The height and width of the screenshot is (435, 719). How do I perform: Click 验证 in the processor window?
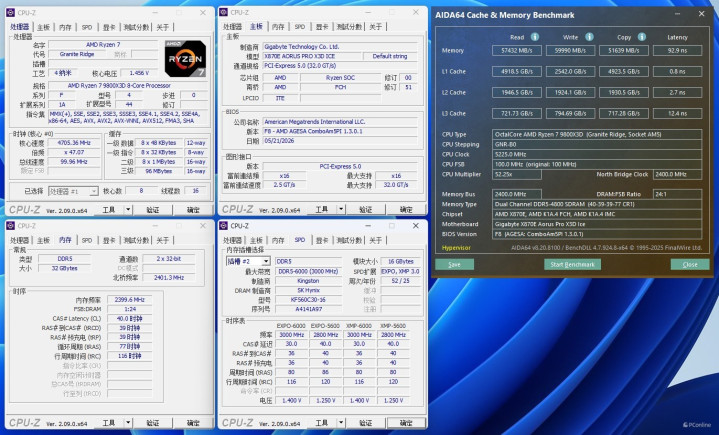(x=153, y=210)
